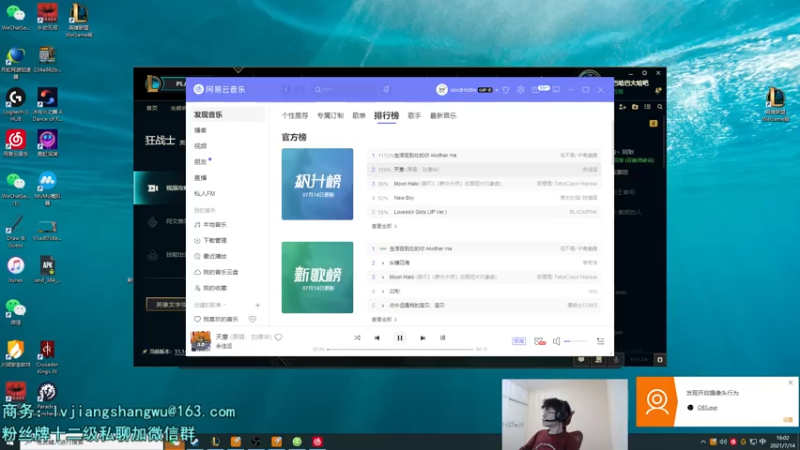Click 查看全部 under the 飙升榜 list

pos(384,226)
